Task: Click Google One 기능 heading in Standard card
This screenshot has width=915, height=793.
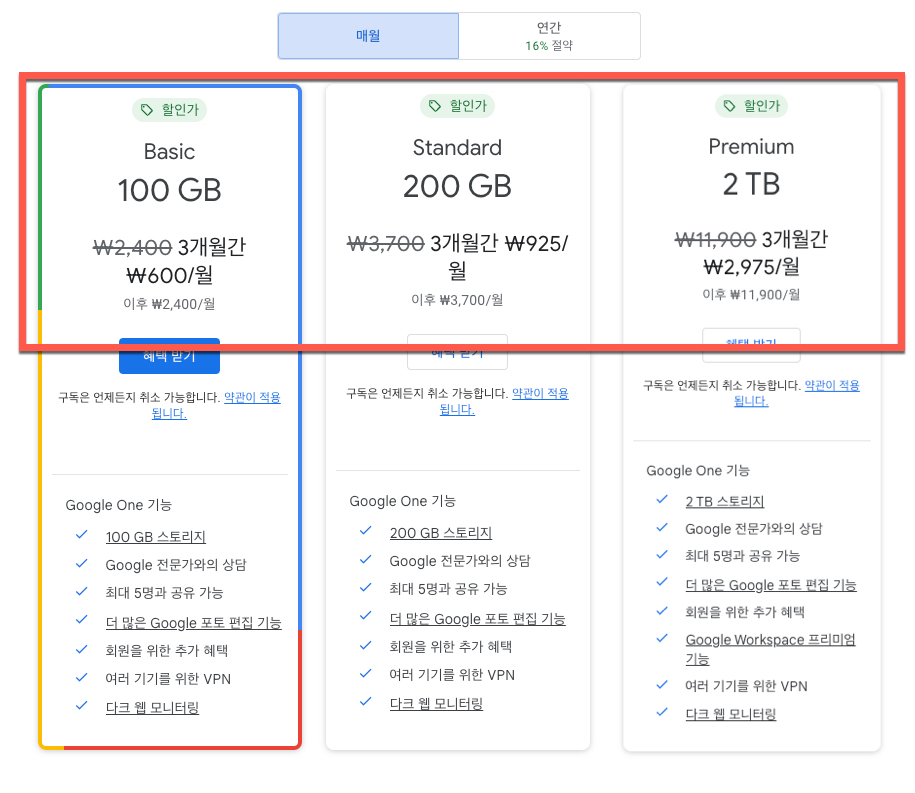Action: point(403,501)
